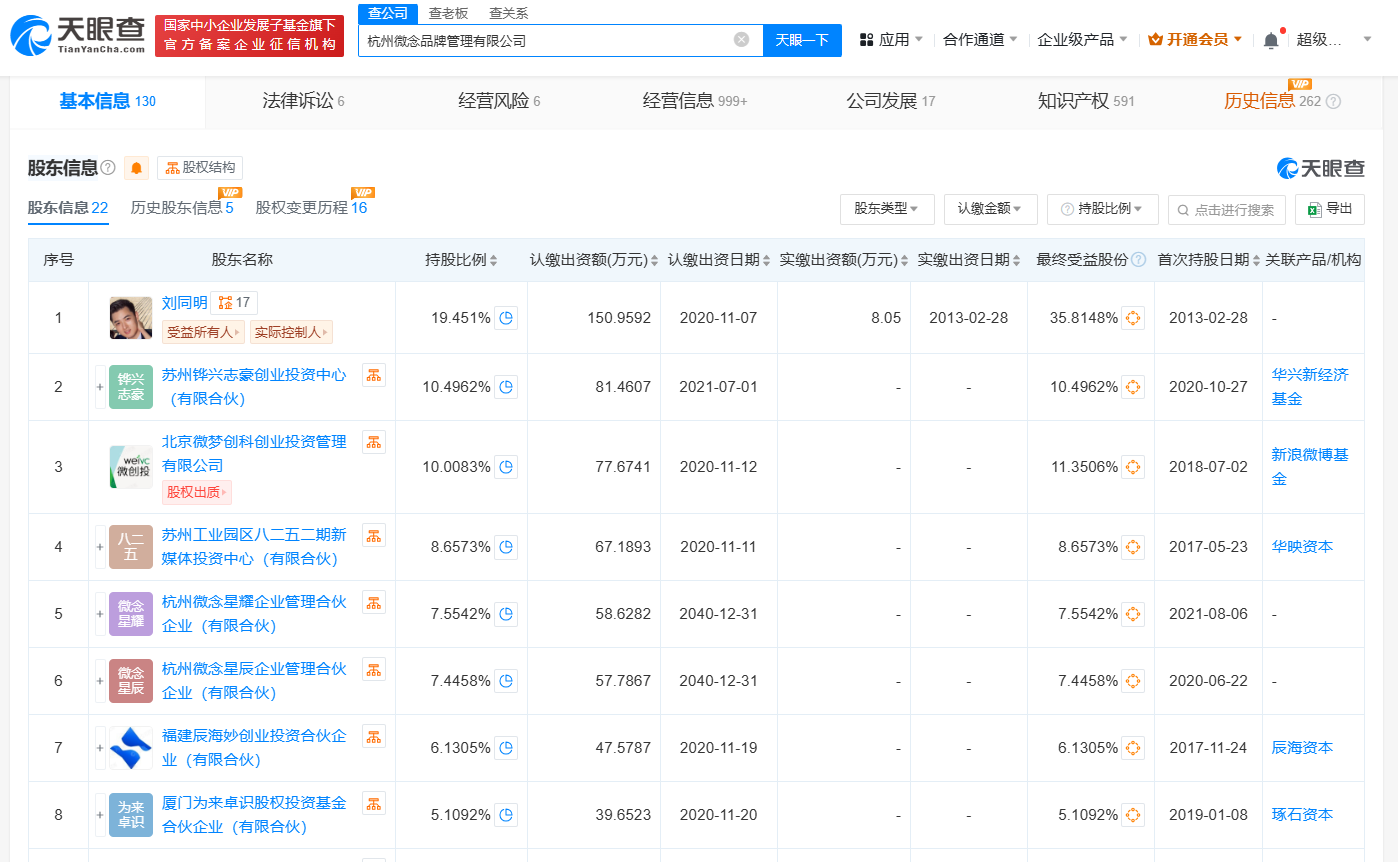The image size is (1398, 862).
Task: Open the 持股比例 filter dropdown
Action: (1102, 209)
